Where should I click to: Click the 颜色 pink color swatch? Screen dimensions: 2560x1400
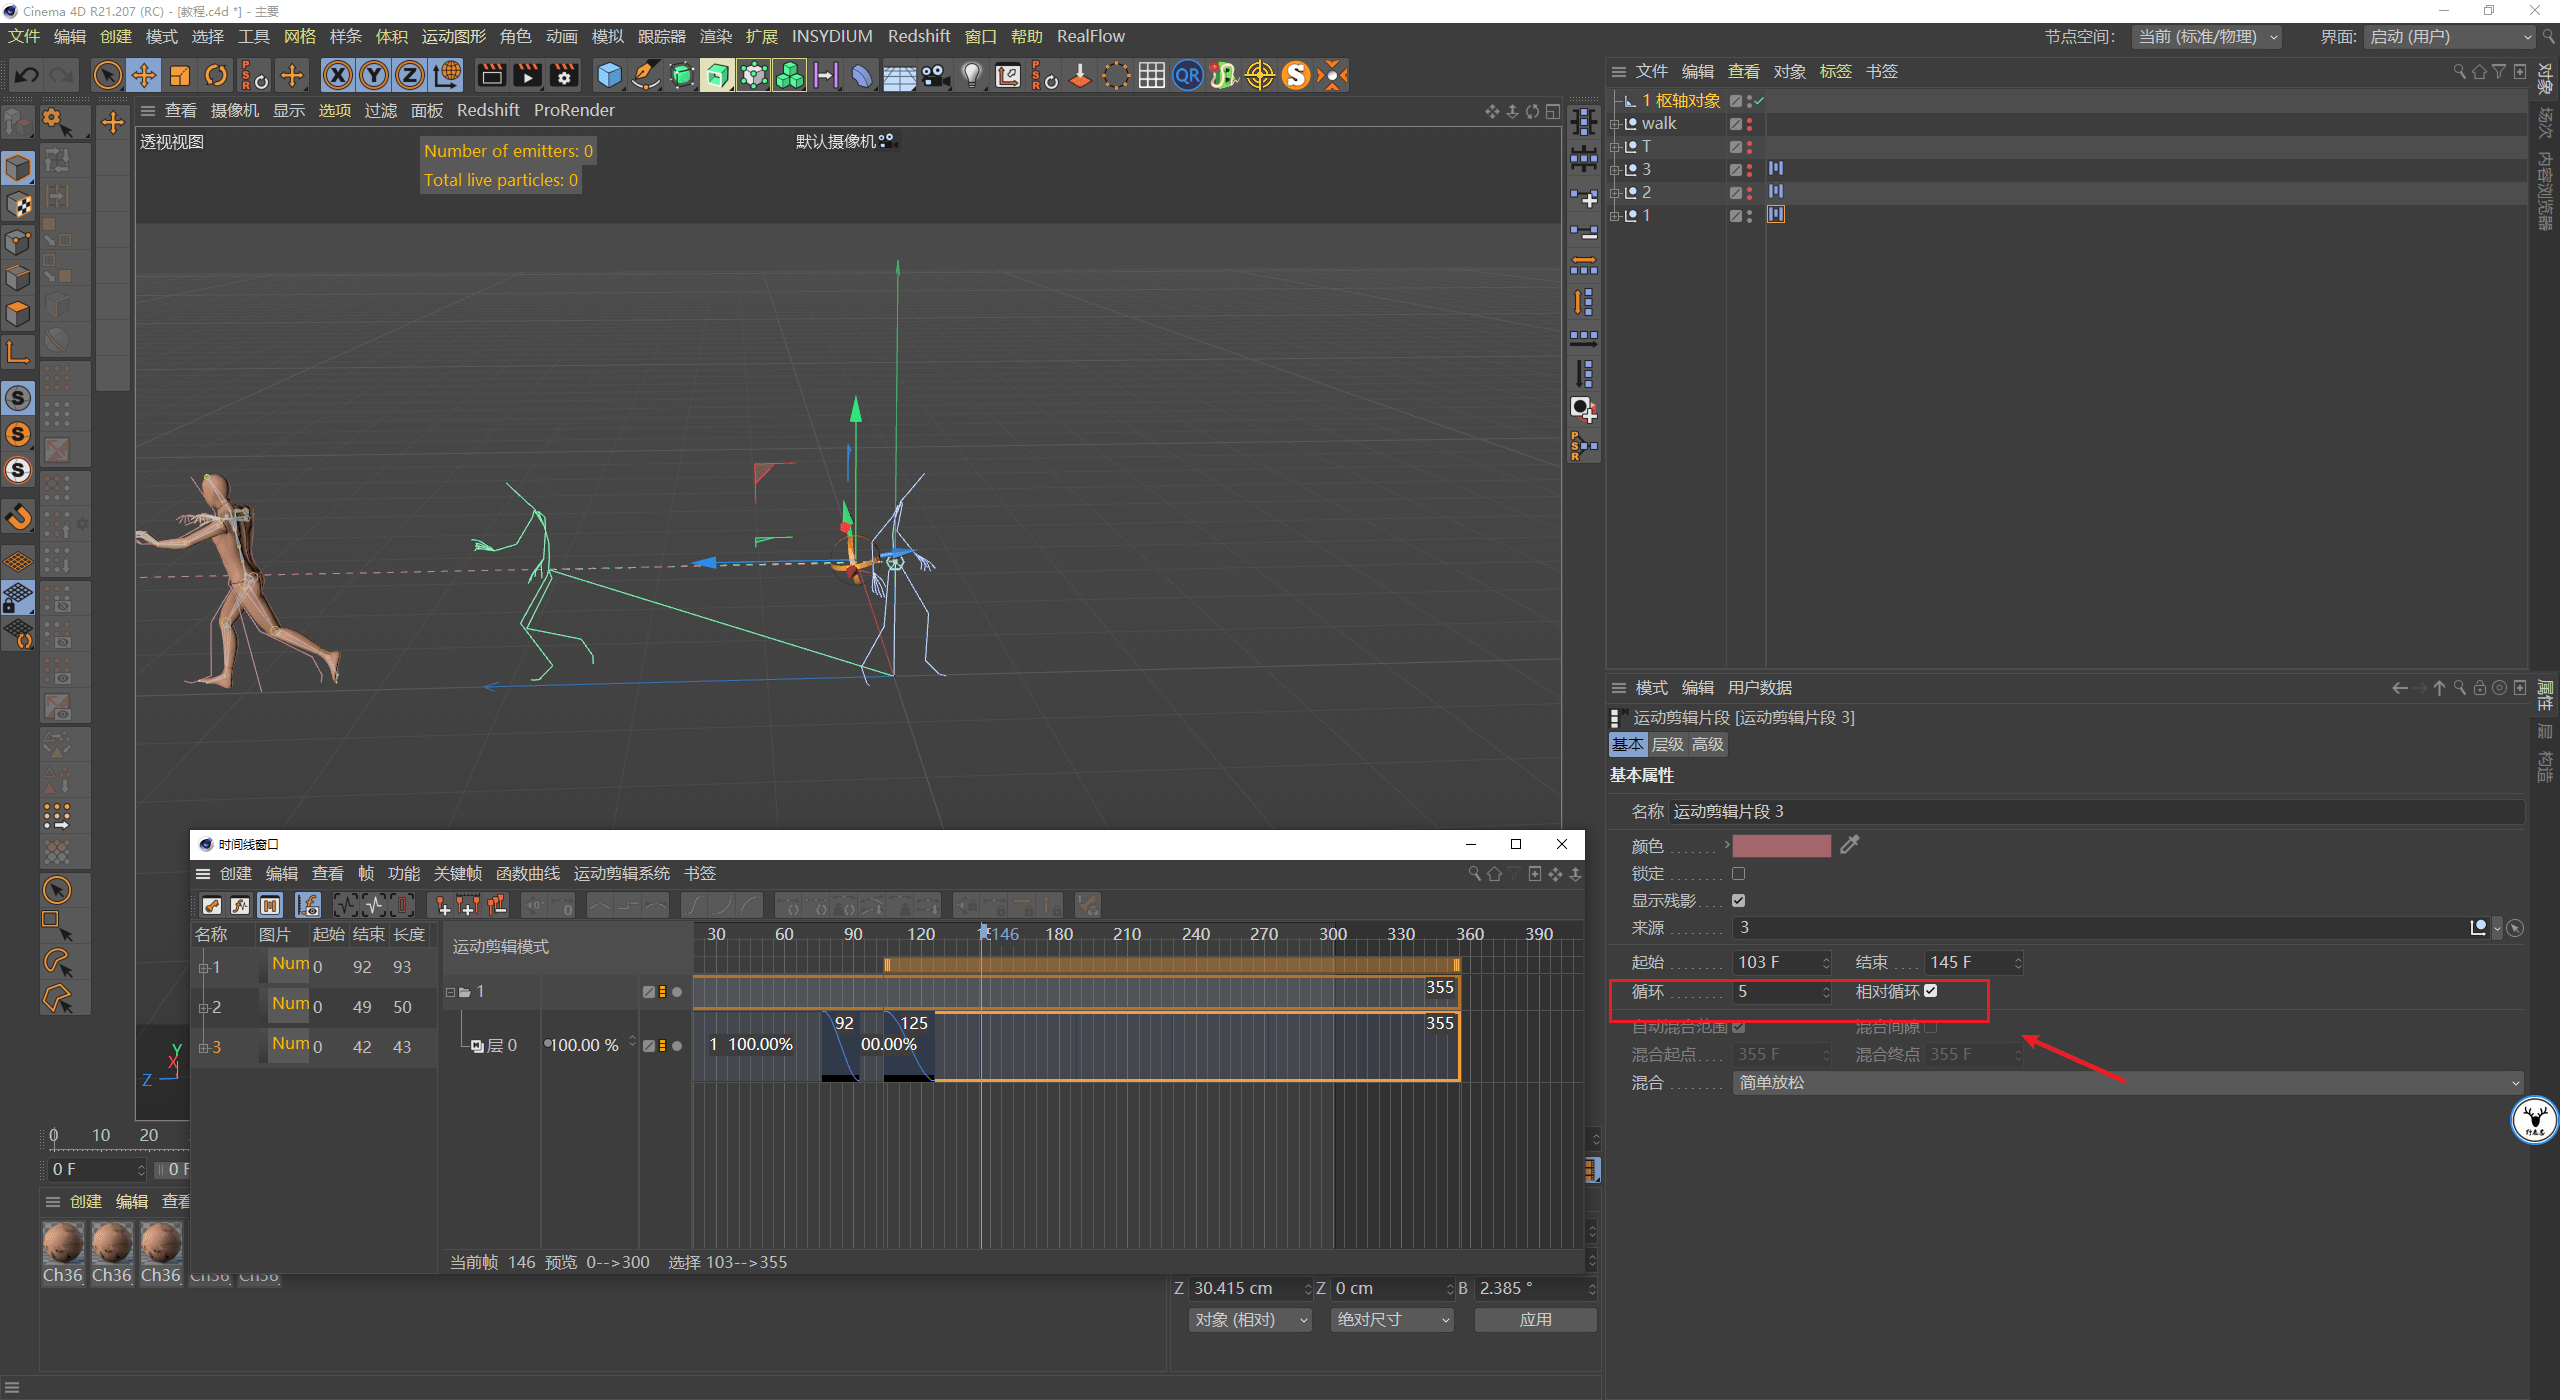1781,845
